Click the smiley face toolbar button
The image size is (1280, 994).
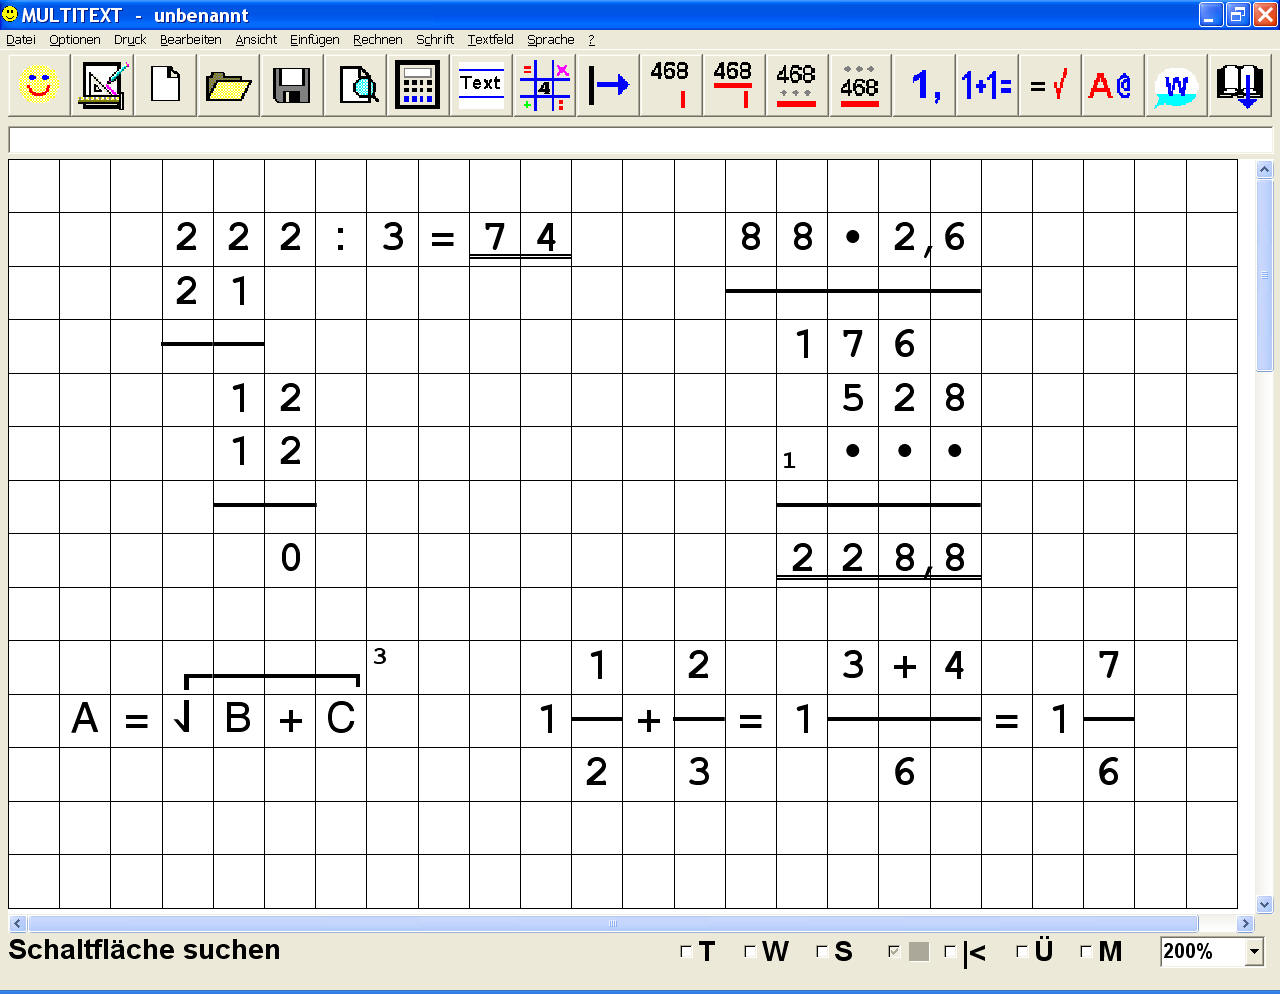point(38,85)
